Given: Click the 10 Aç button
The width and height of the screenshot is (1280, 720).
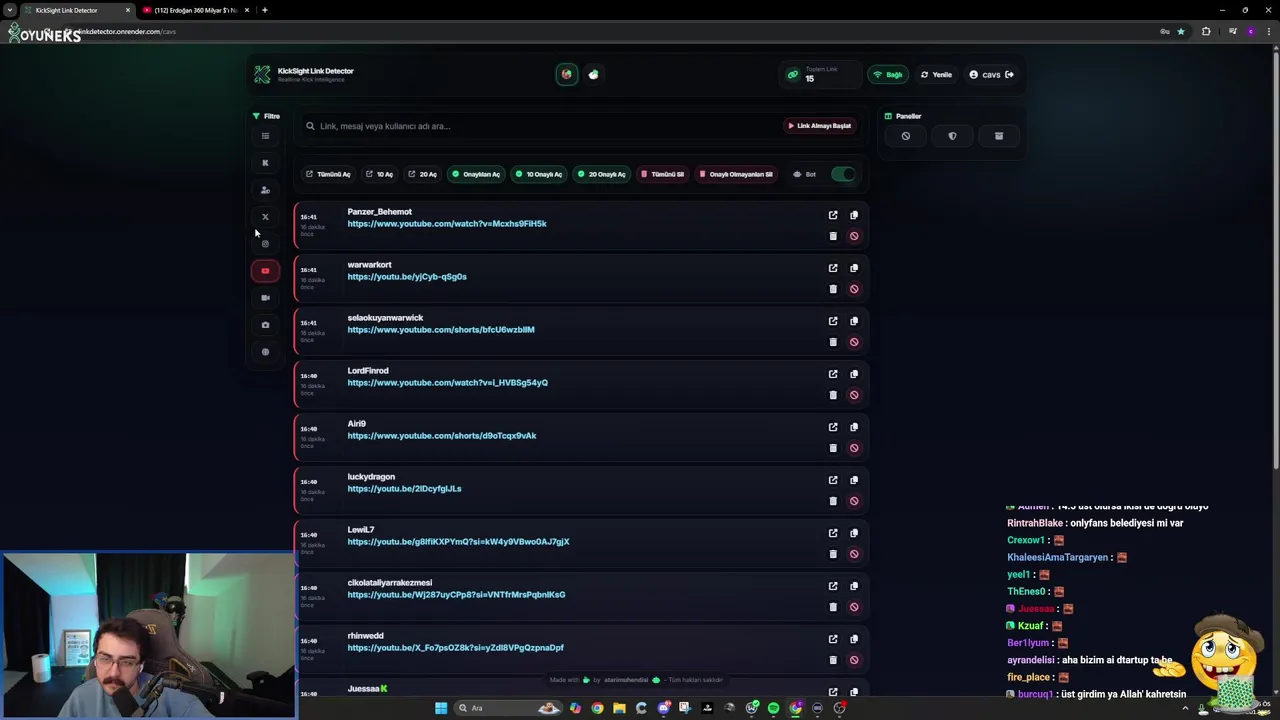Looking at the screenshot, I should pos(379,174).
